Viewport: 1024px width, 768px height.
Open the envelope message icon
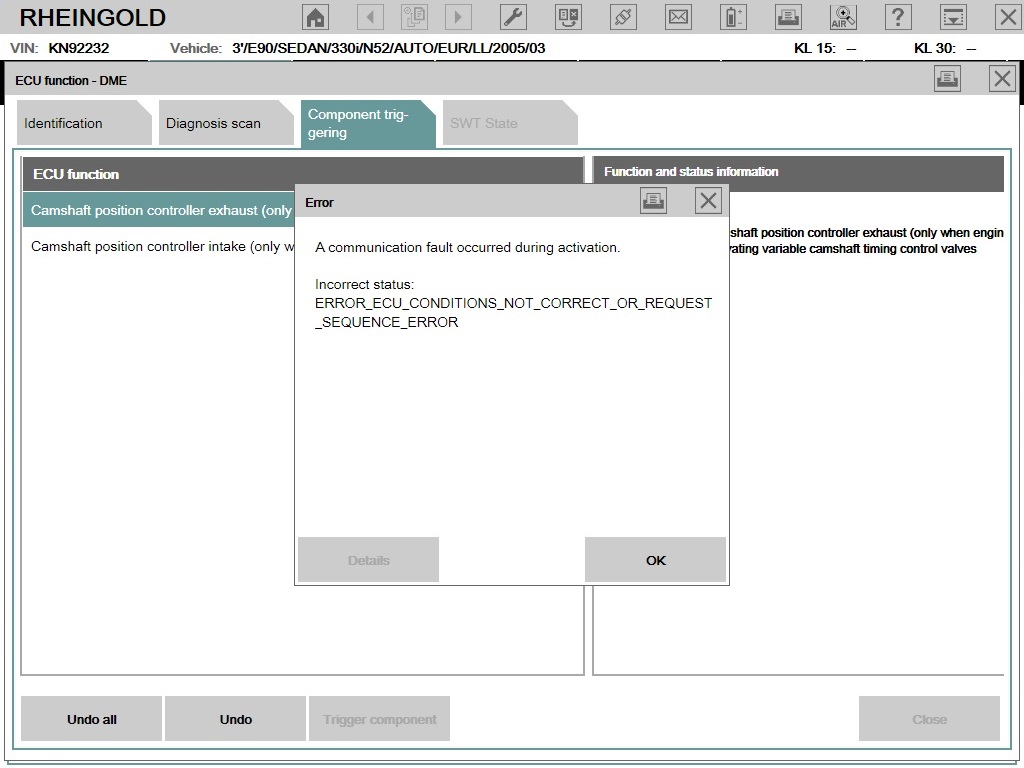pos(679,17)
